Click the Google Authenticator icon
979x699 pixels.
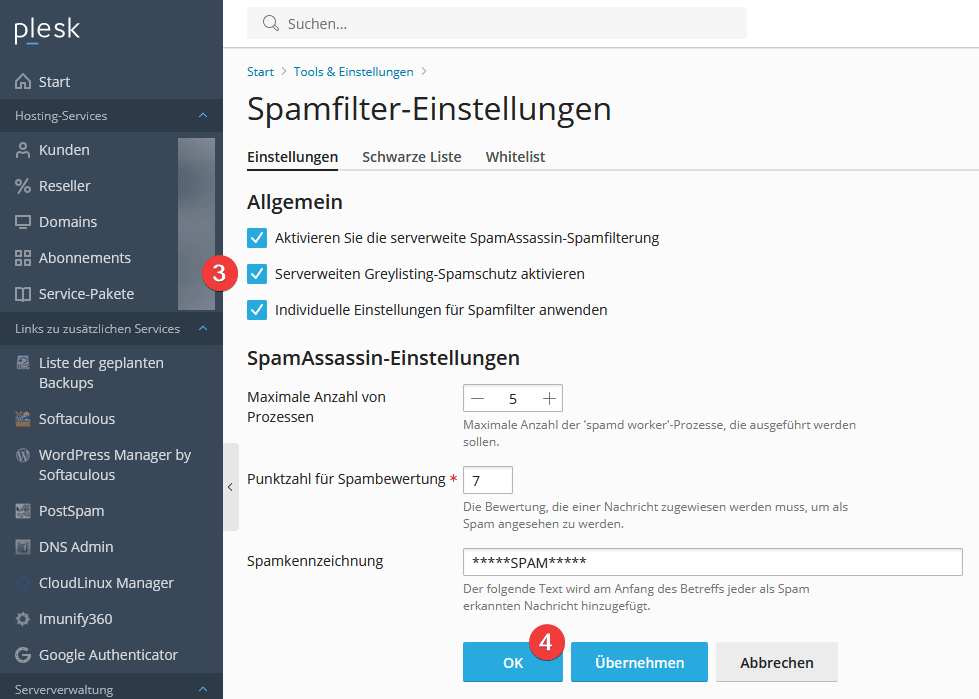(x=22, y=655)
